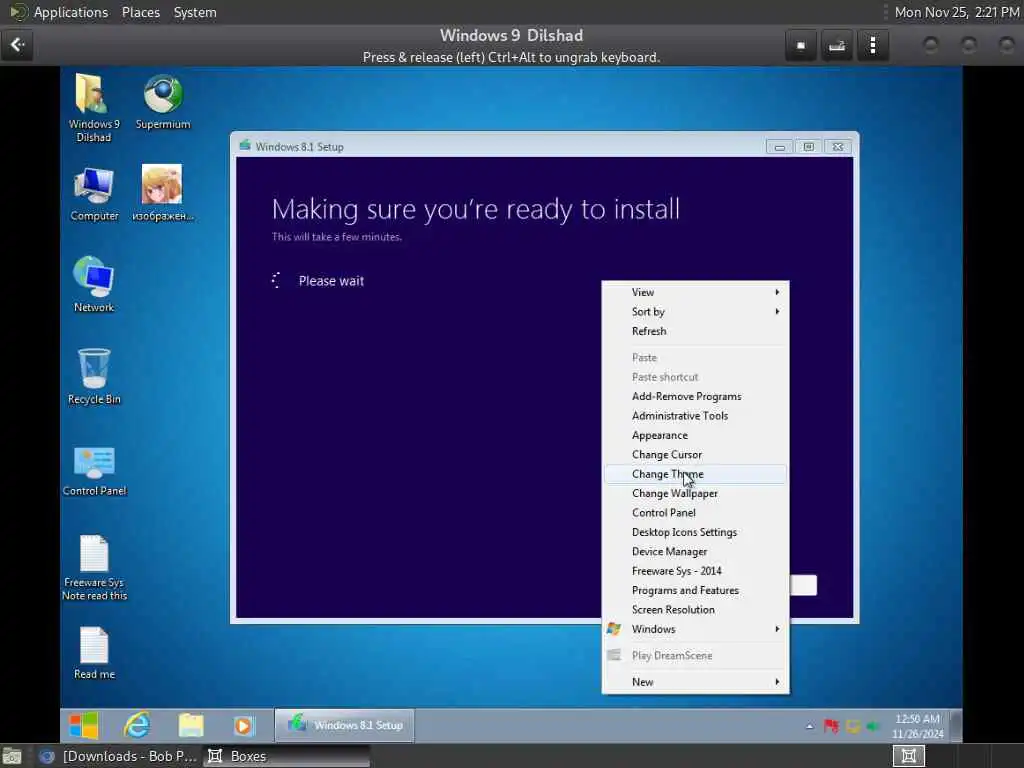This screenshot has width=1024, height=768.
Task: Choose Desktop Icons Settings entry
Action: click(x=696, y=532)
